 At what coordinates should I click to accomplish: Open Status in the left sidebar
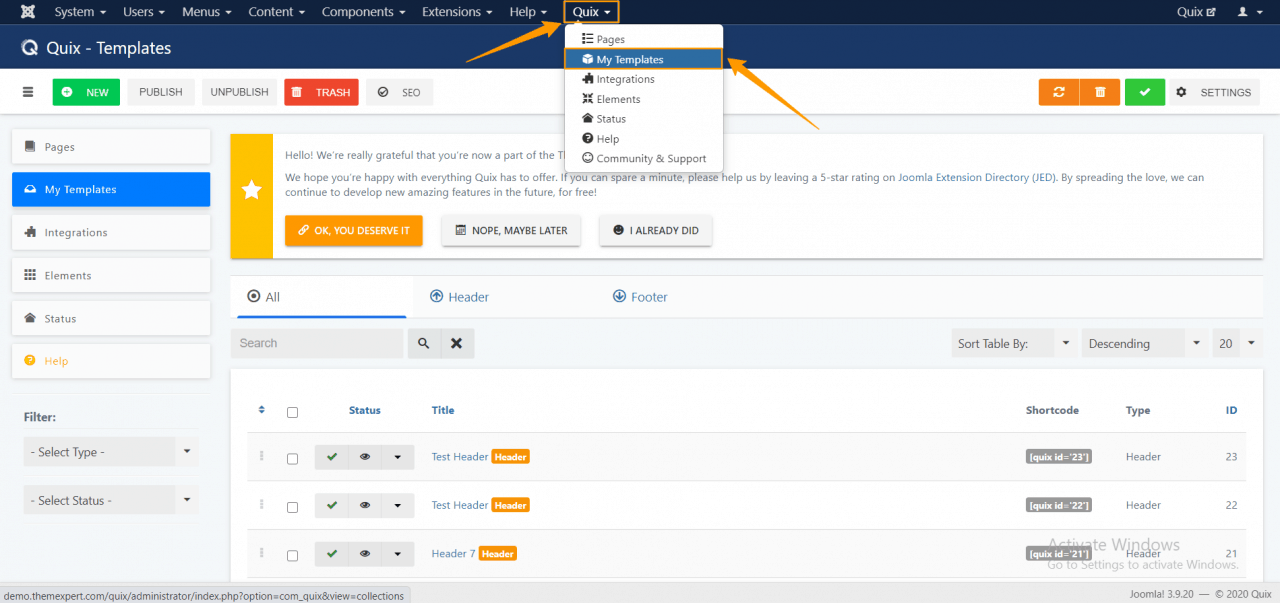(x=111, y=318)
